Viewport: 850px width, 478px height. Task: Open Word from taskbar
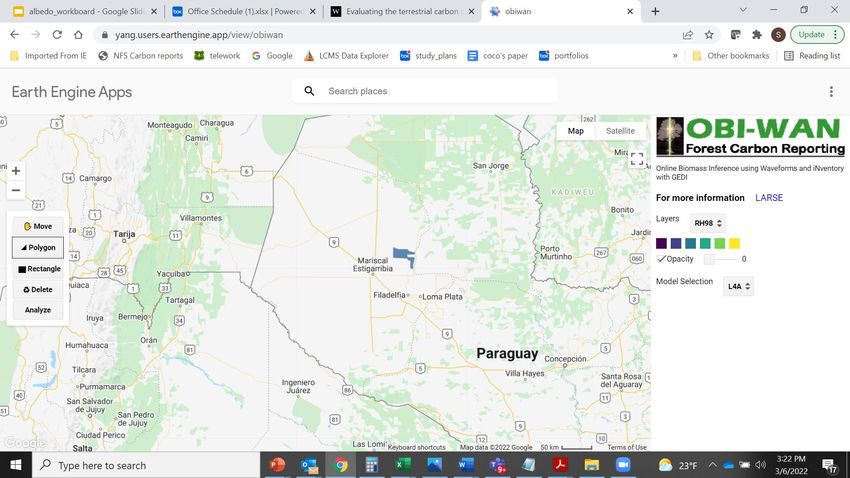point(466,465)
